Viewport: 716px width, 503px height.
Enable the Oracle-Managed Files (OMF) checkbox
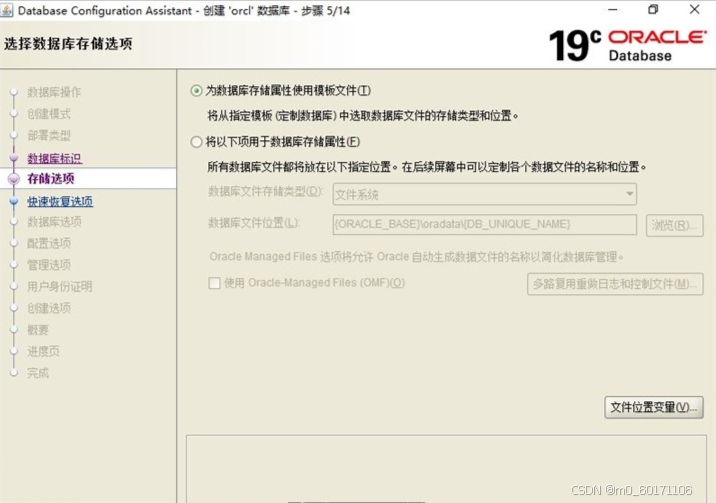coord(214,283)
